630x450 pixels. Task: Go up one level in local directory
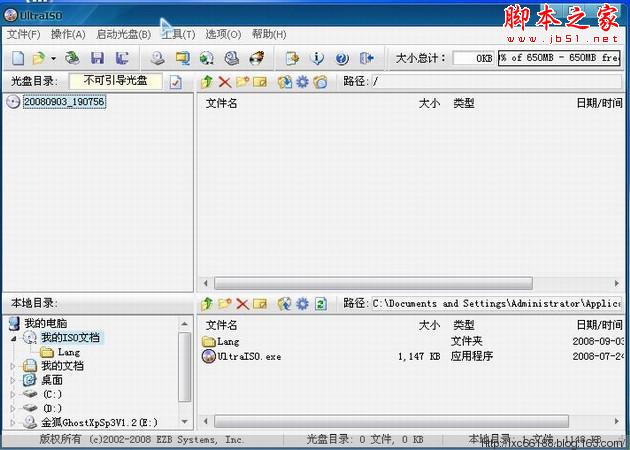(x=207, y=304)
